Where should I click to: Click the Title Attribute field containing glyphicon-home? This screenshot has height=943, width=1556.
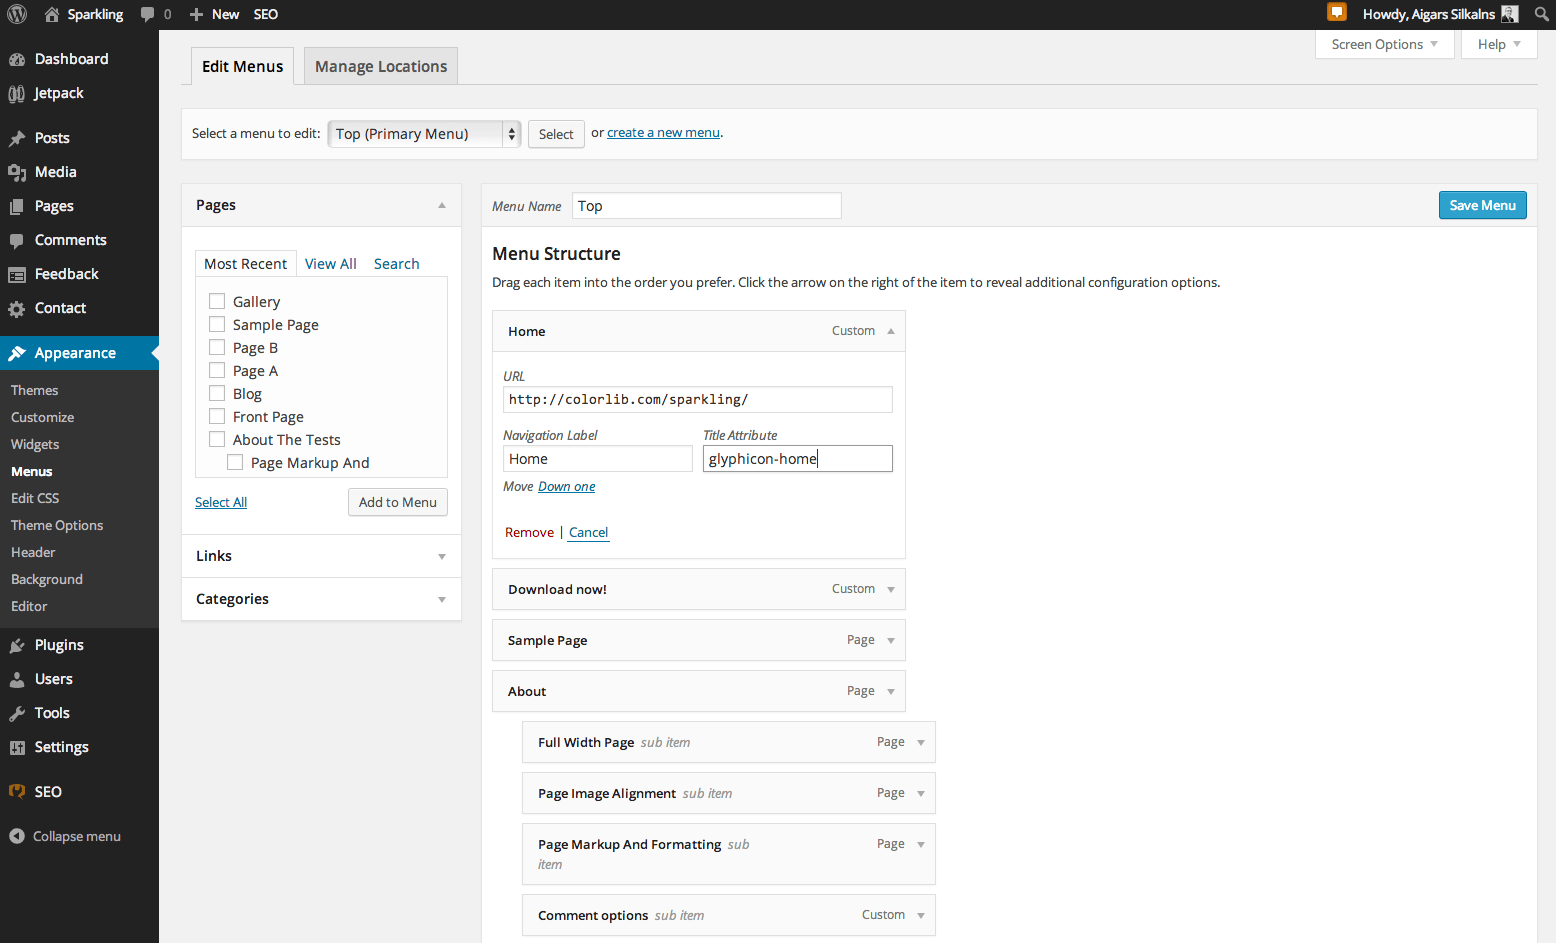[798, 459]
